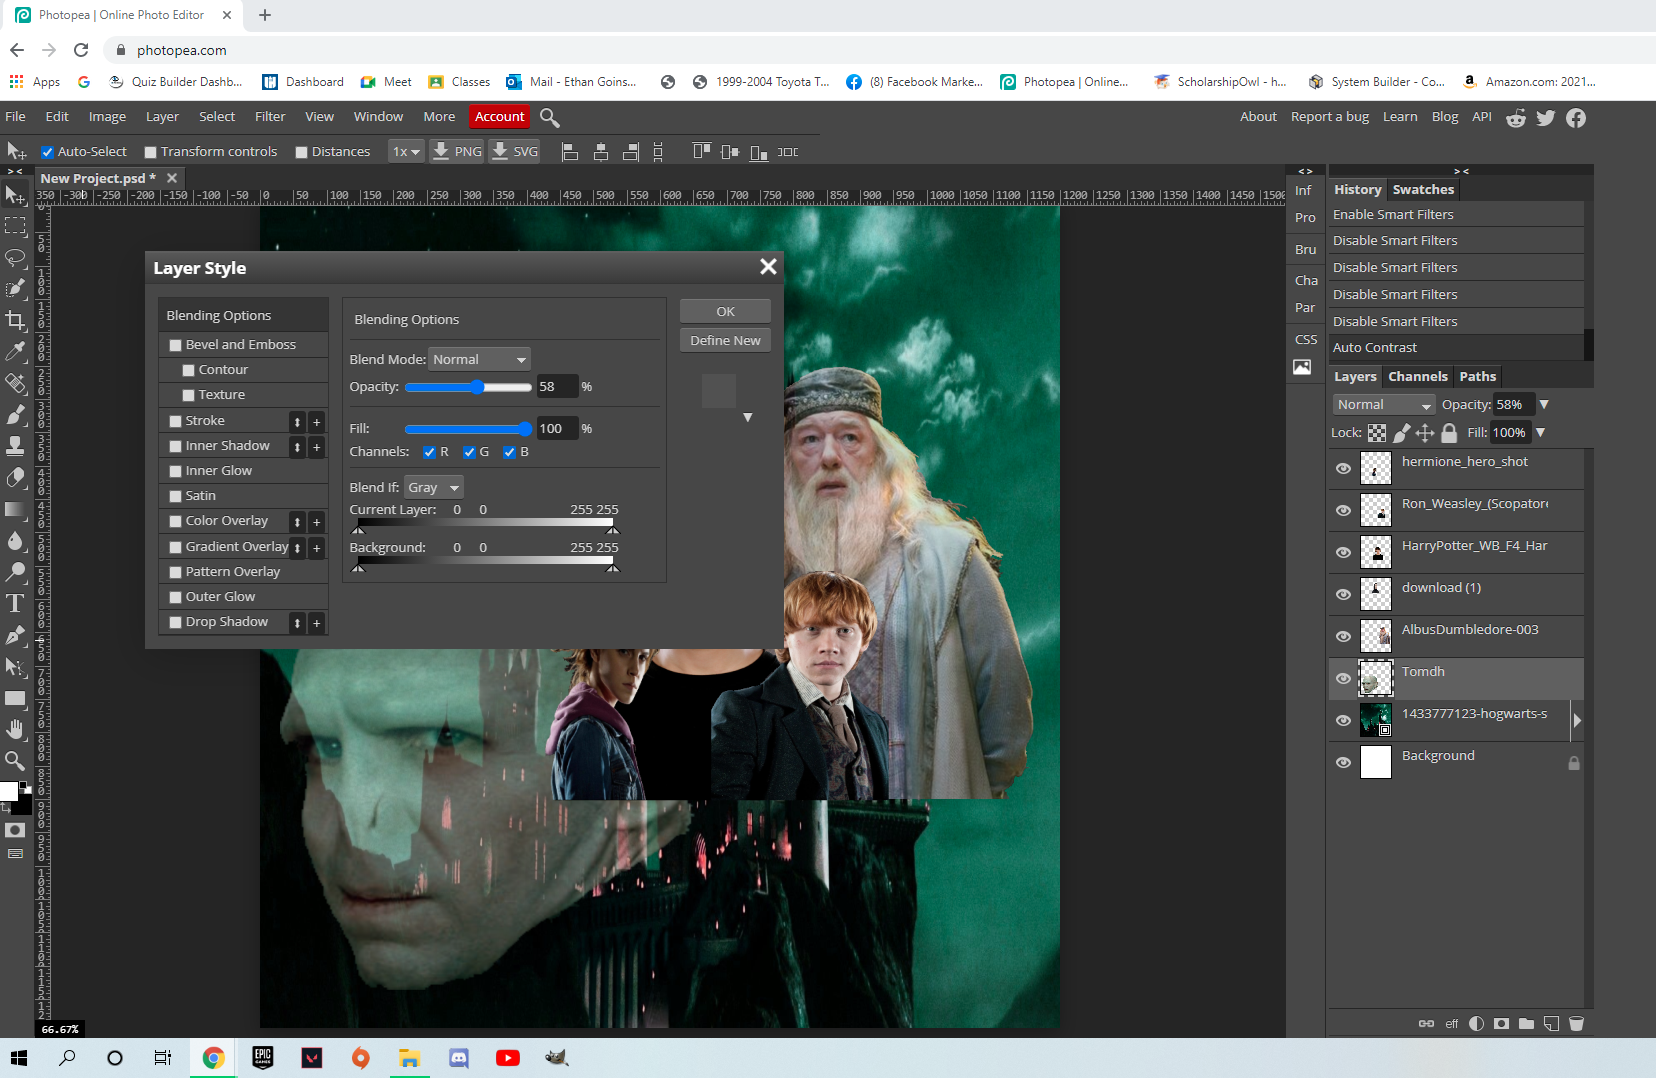Select the Clone Stamp tool
This screenshot has height=1078, width=1656.
[15, 446]
